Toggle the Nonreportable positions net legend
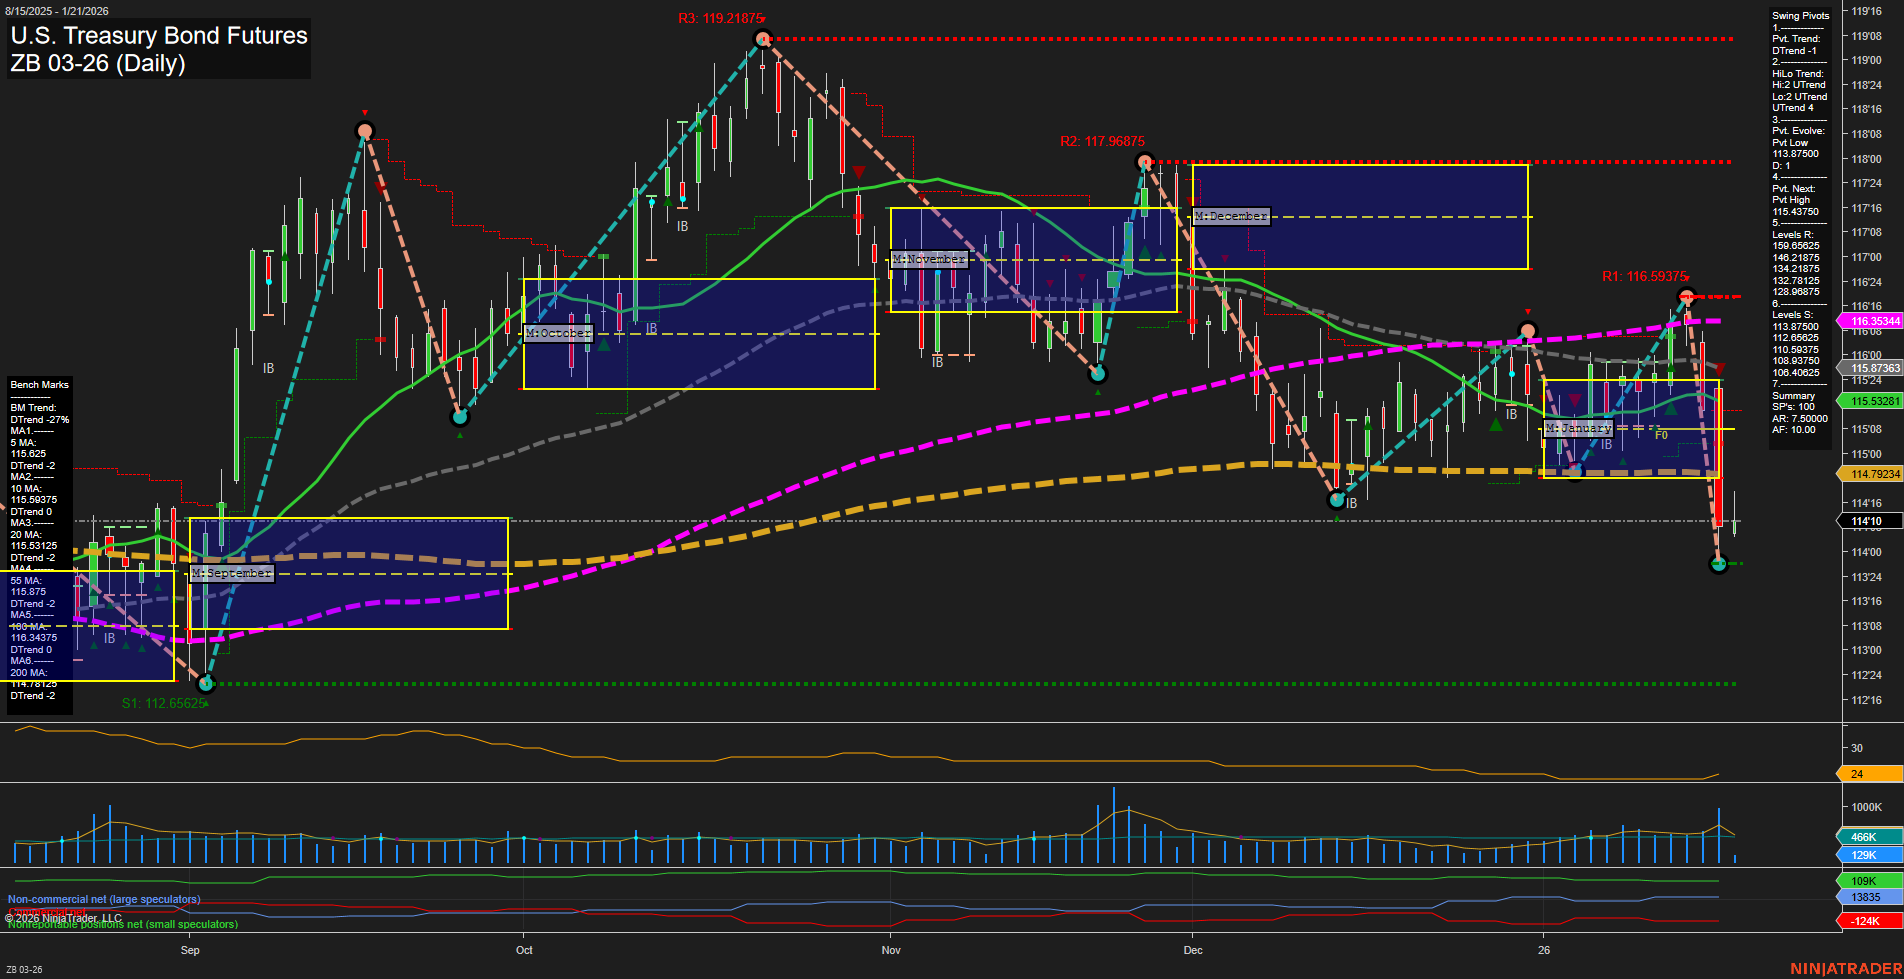The image size is (1904, 979). (120, 924)
